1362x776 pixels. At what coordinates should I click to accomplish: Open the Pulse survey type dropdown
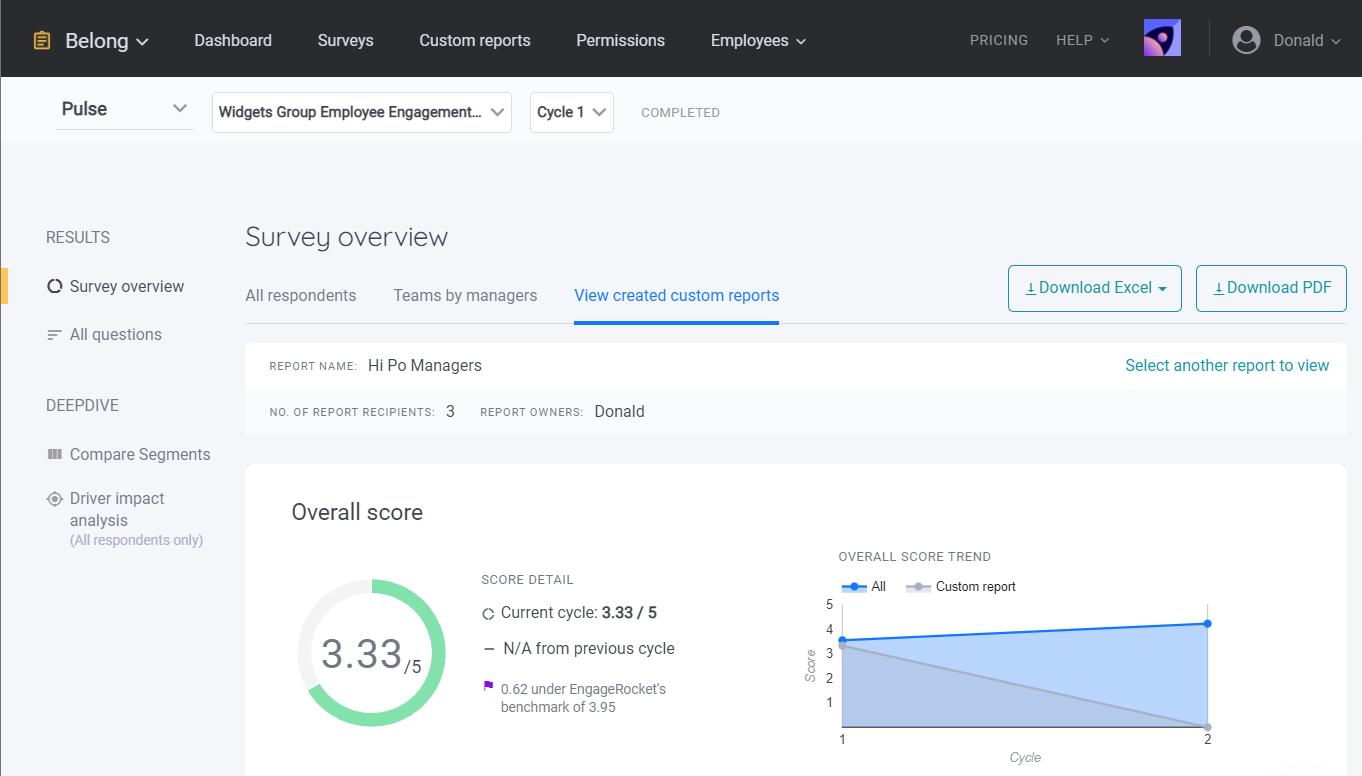[x=125, y=109]
